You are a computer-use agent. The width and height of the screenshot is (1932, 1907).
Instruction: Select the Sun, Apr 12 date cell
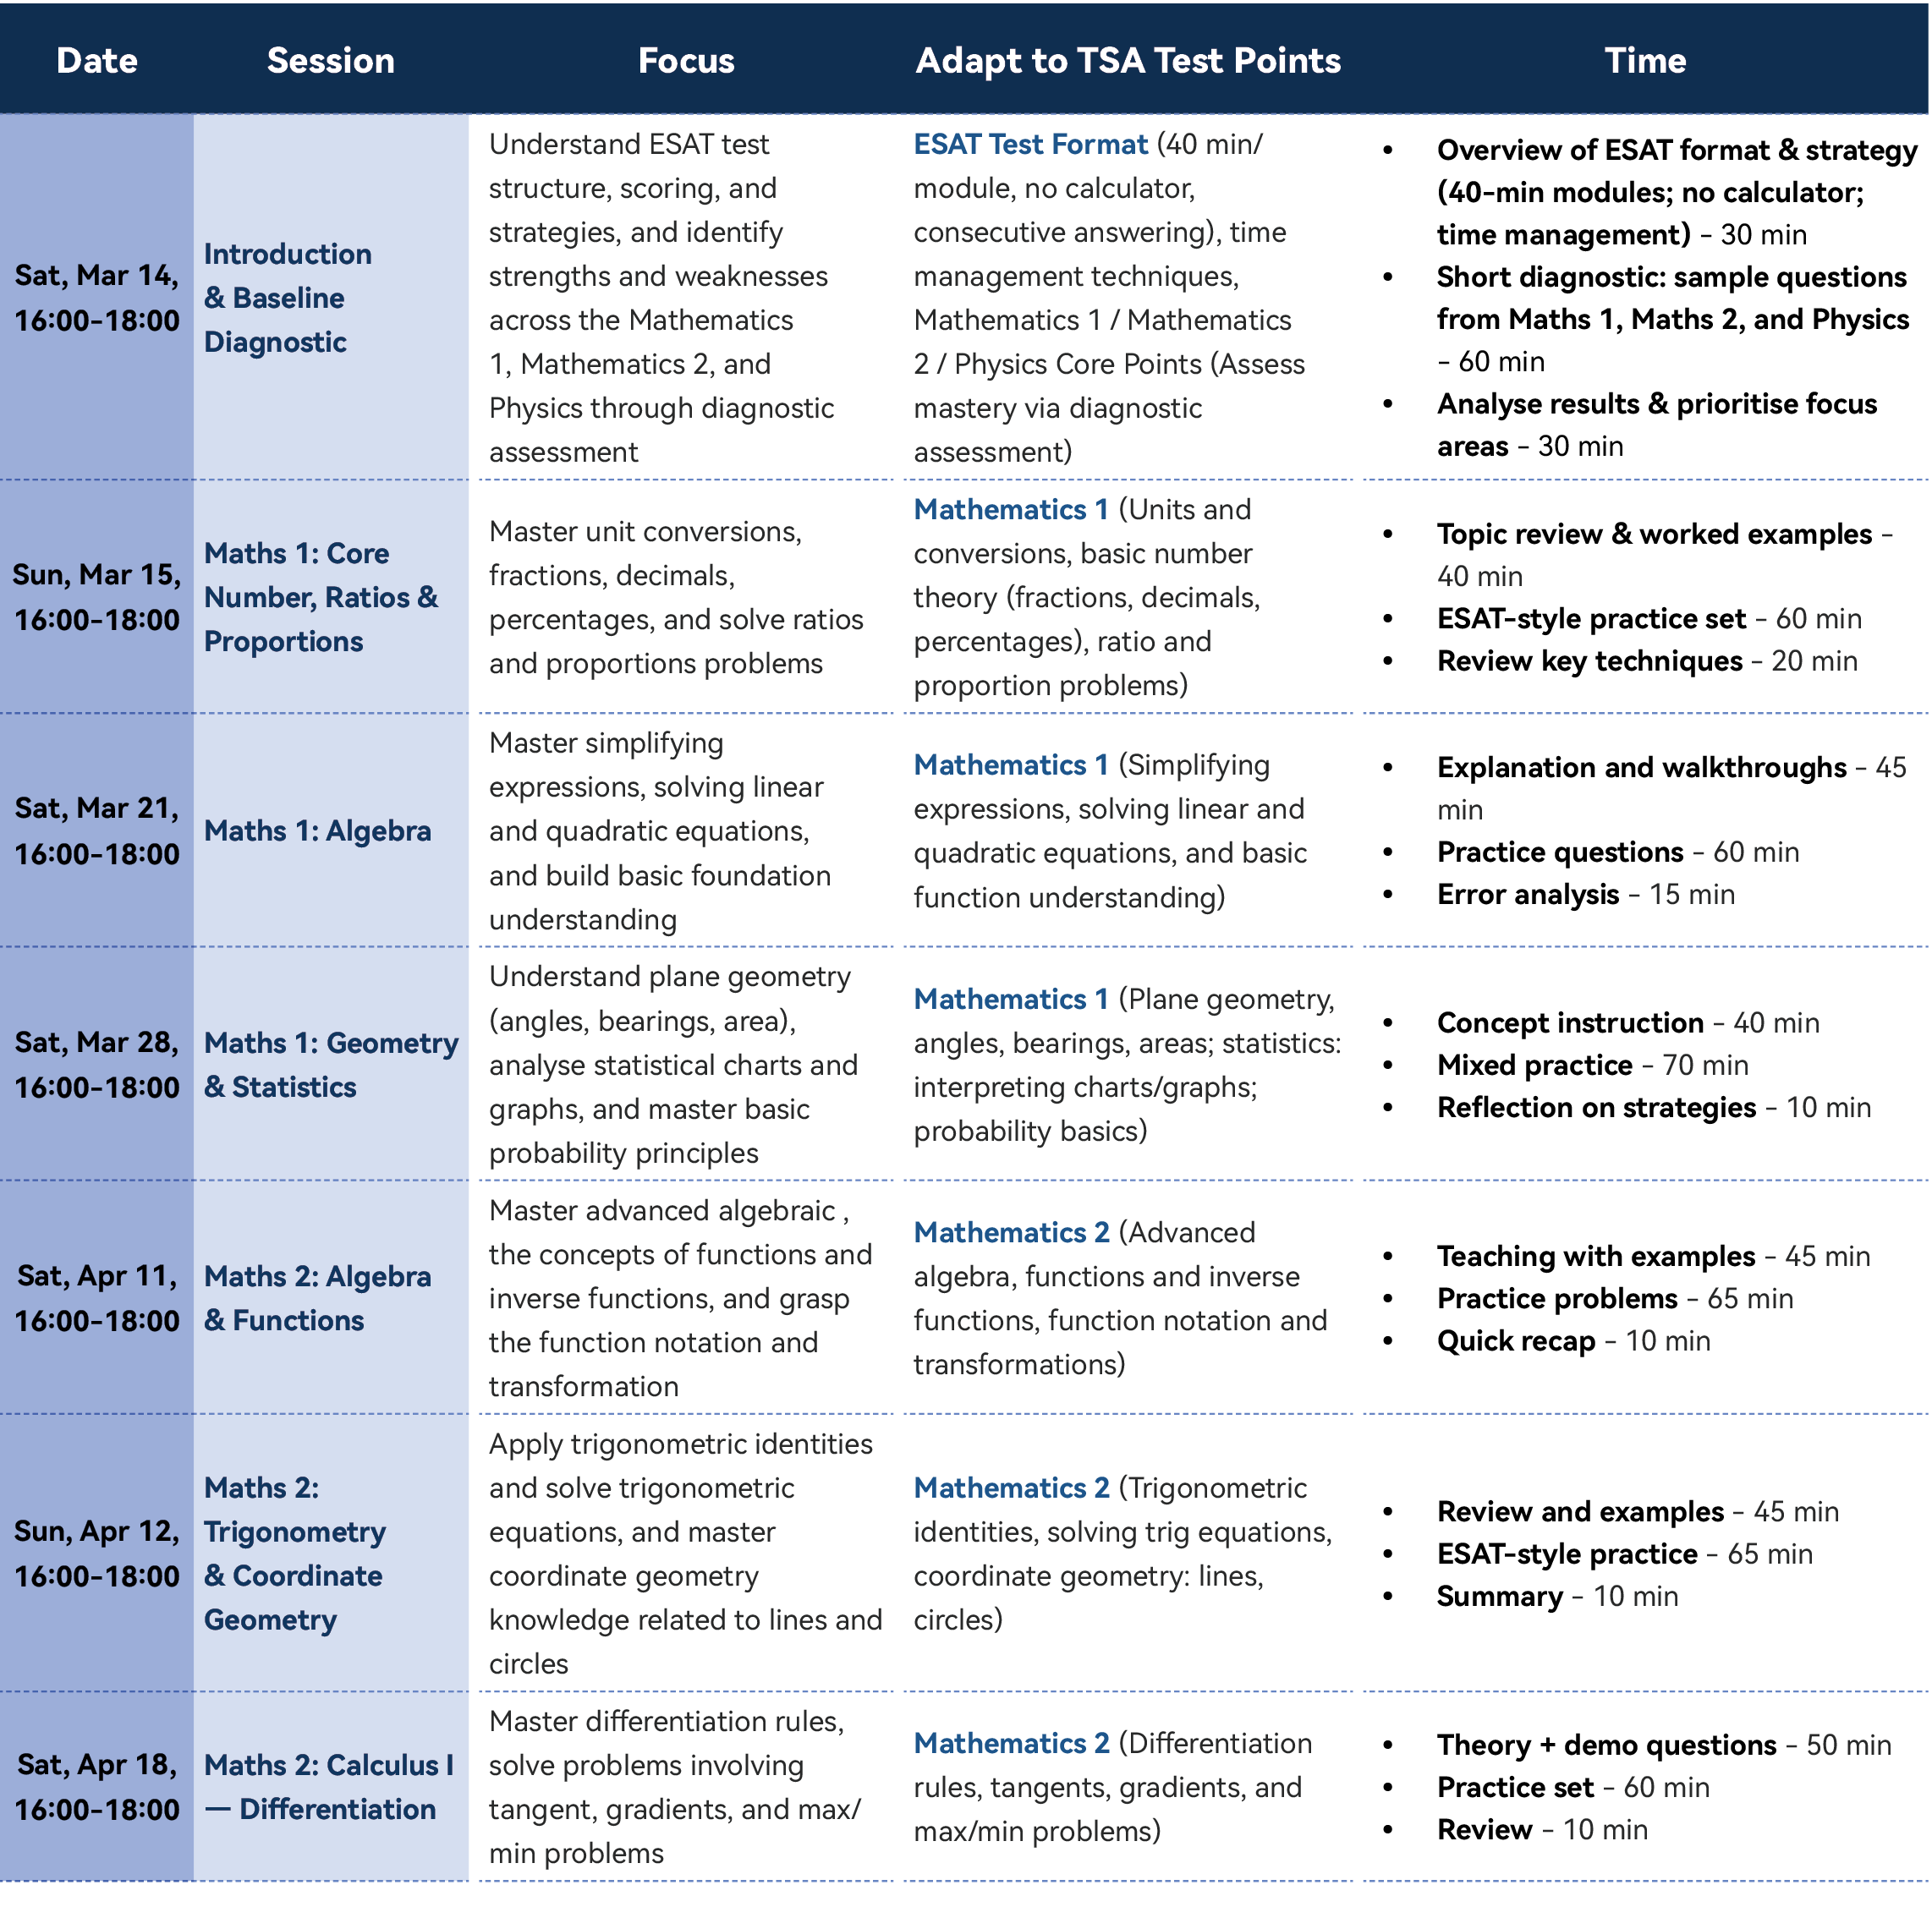point(97,1553)
